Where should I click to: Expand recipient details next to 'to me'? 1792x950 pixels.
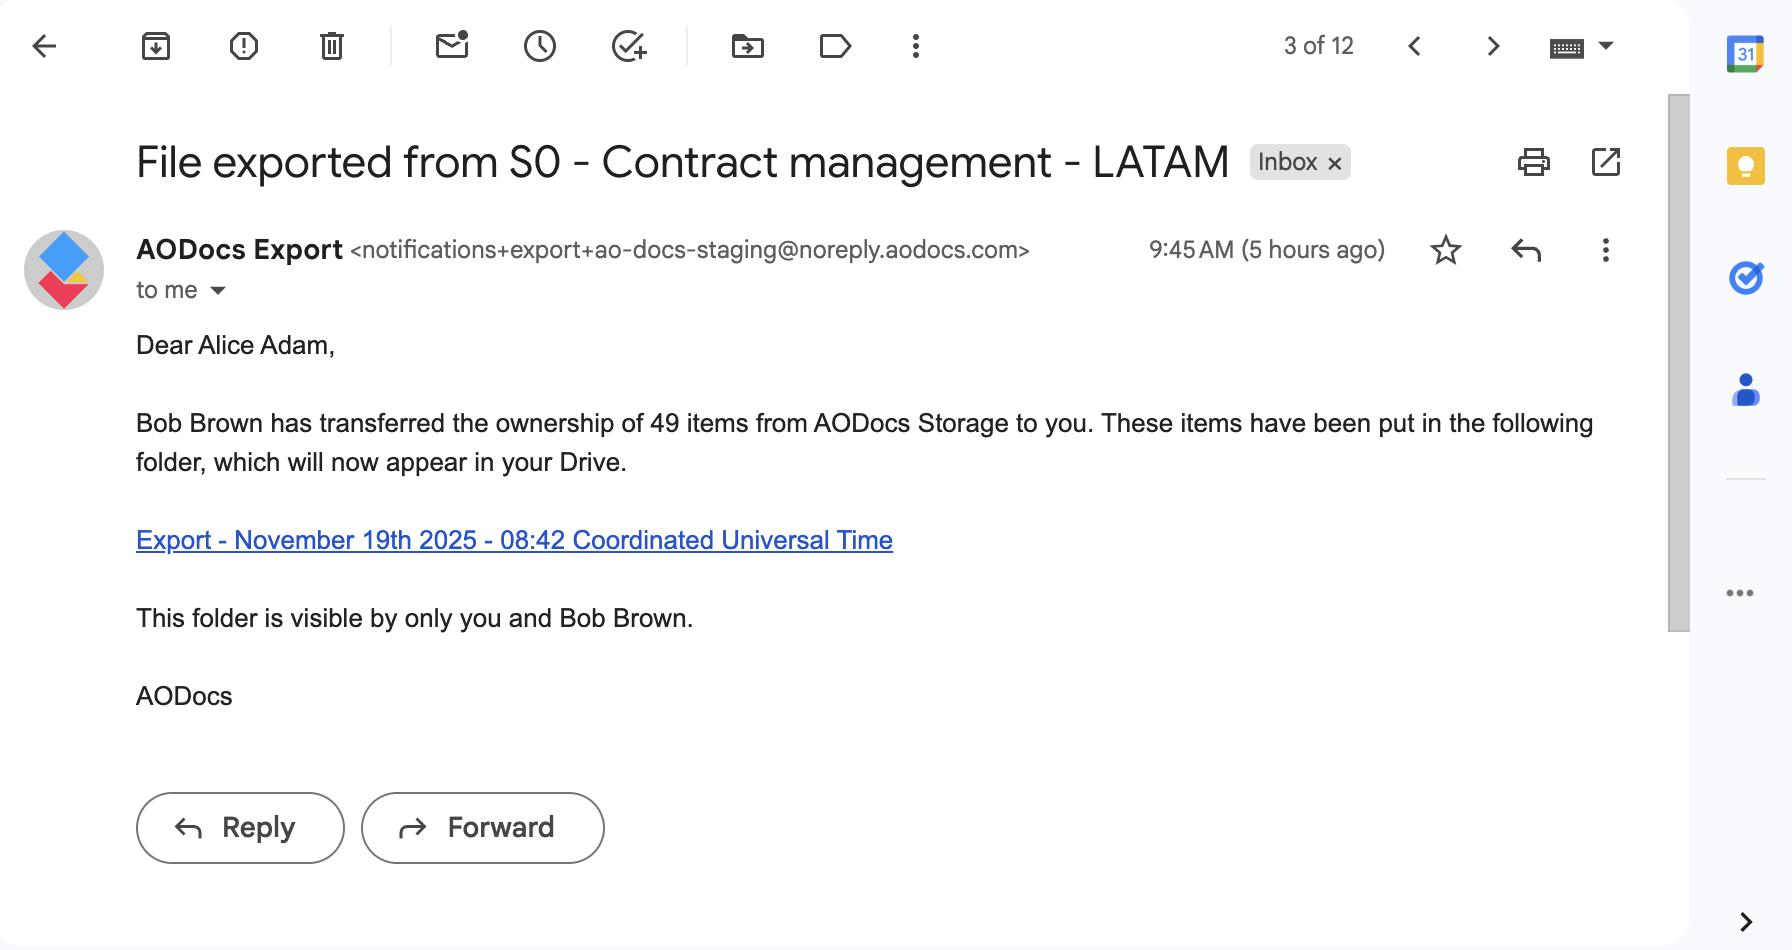click(218, 291)
